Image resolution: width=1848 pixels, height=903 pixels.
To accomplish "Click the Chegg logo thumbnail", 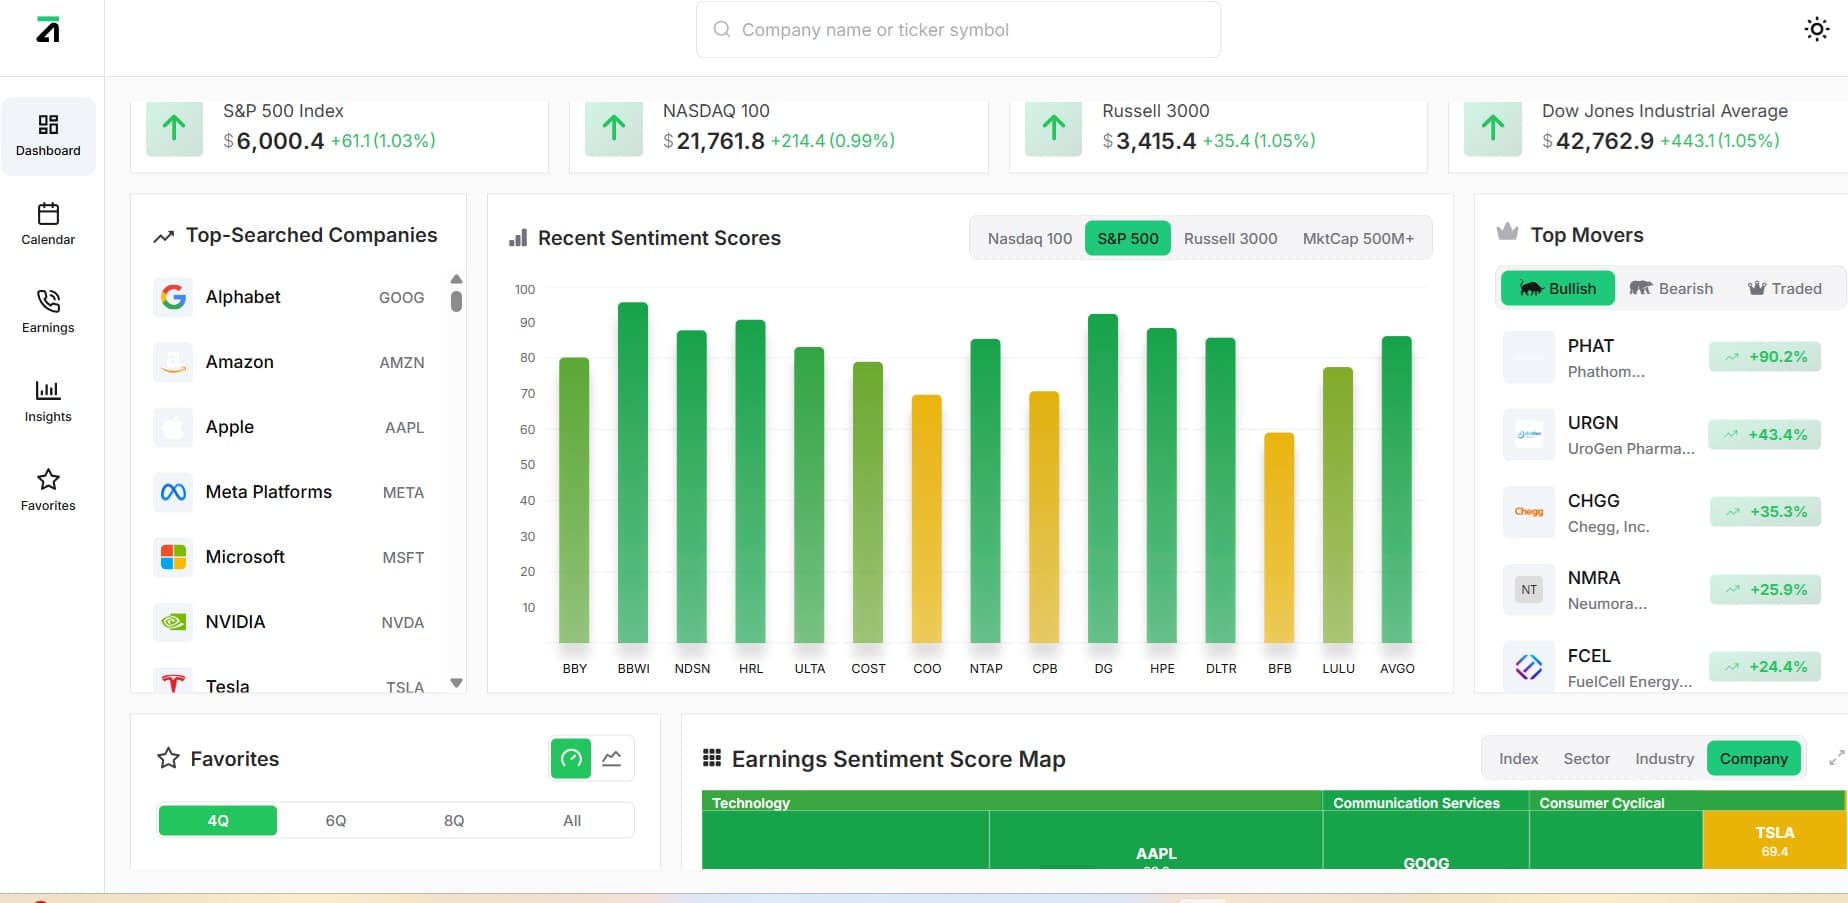I will pyautogui.click(x=1529, y=512).
